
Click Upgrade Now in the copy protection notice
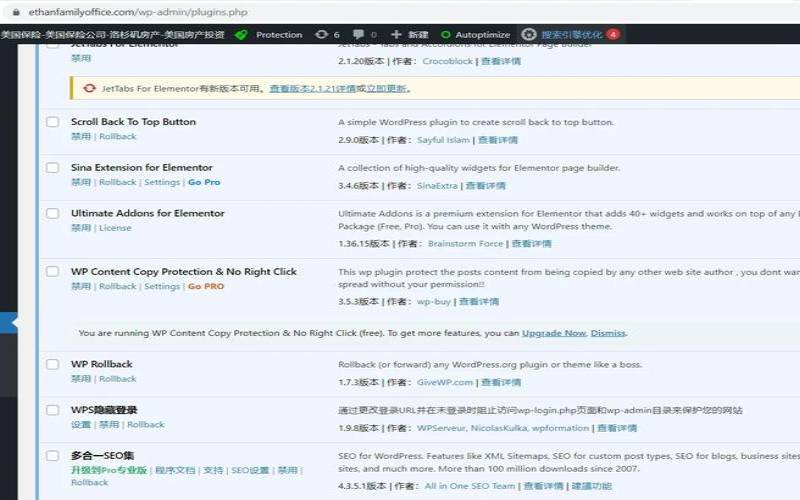[553, 333]
